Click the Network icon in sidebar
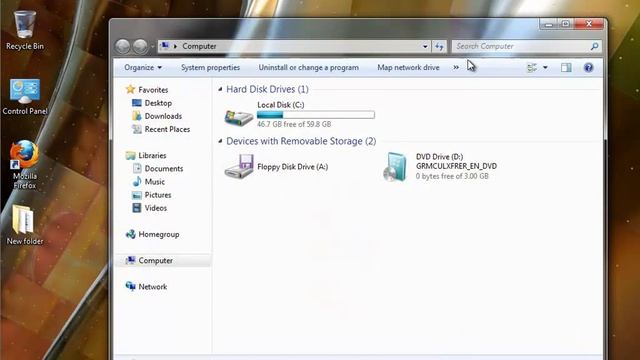 pyautogui.click(x=130, y=287)
